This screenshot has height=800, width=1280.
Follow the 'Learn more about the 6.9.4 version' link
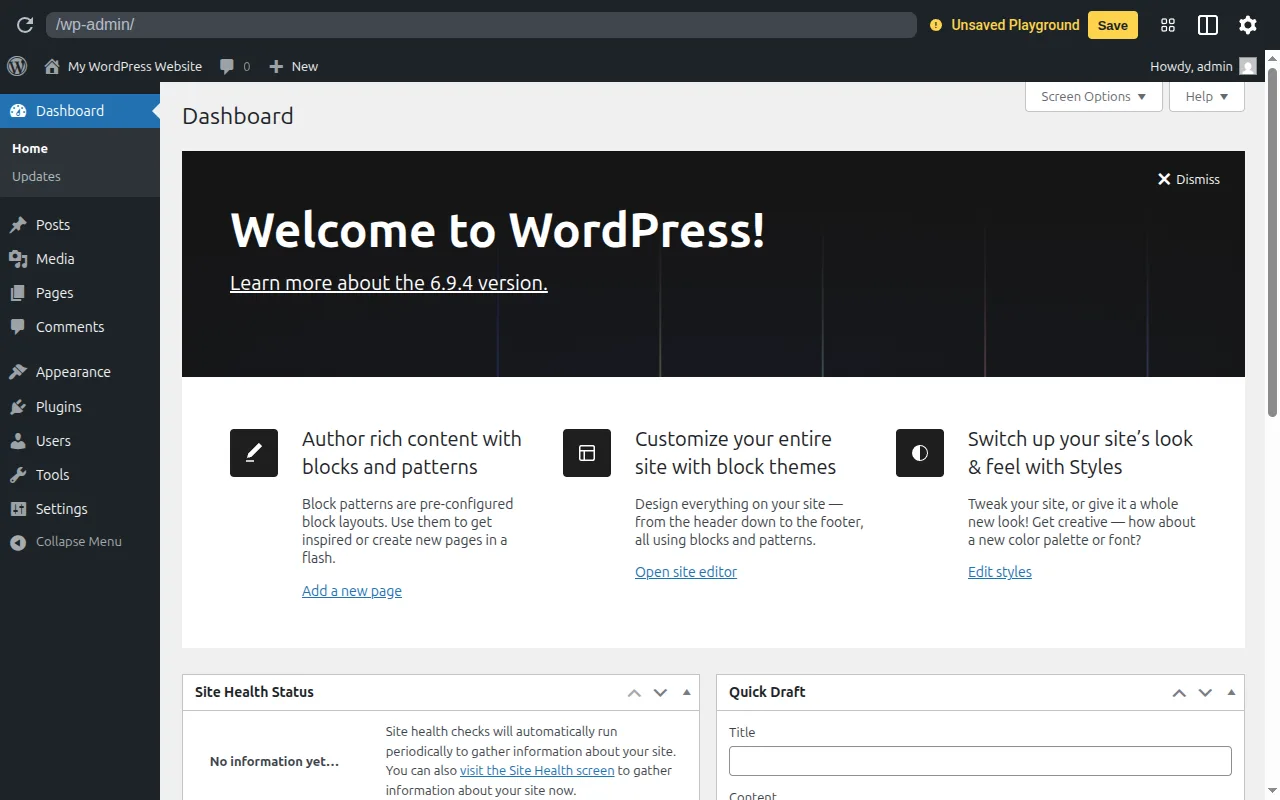(388, 283)
